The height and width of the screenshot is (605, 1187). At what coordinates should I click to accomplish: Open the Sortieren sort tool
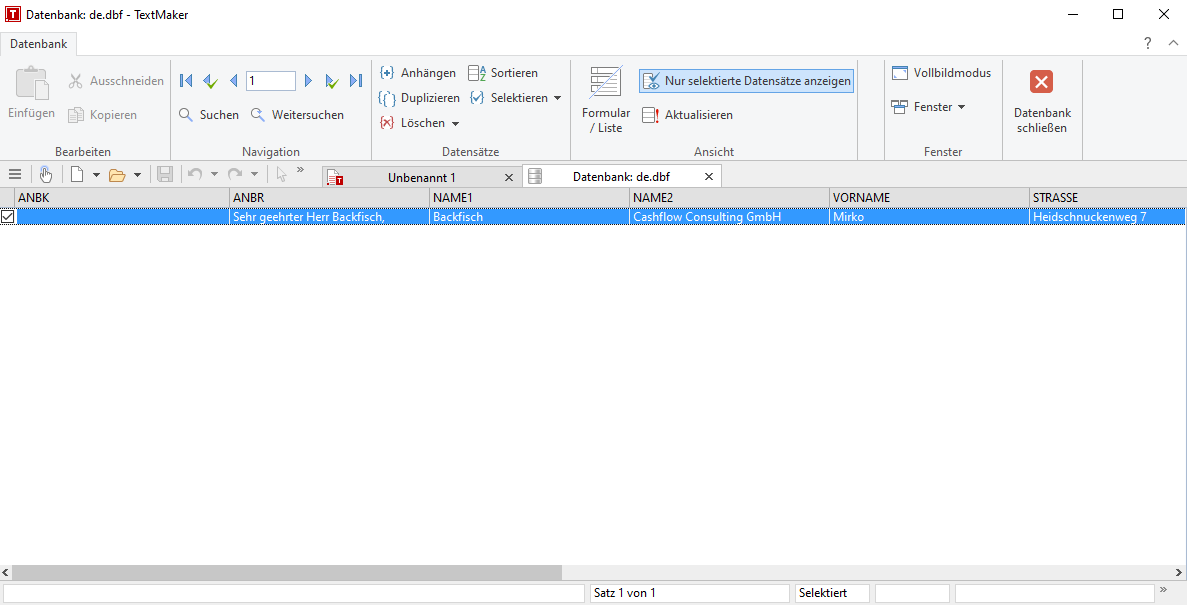click(503, 73)
